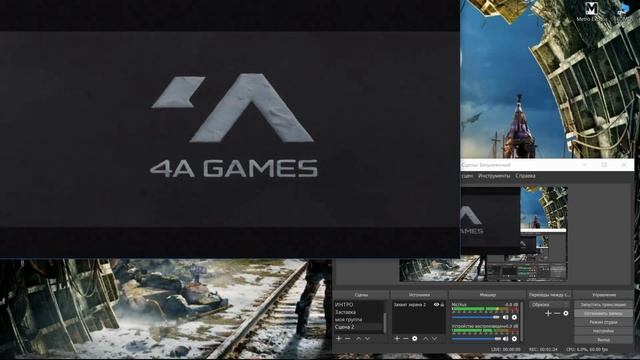The height and width of the screenshot is (360, 640).
Task: Click the upper mixer channel volume slider
Action: point(476,317)
